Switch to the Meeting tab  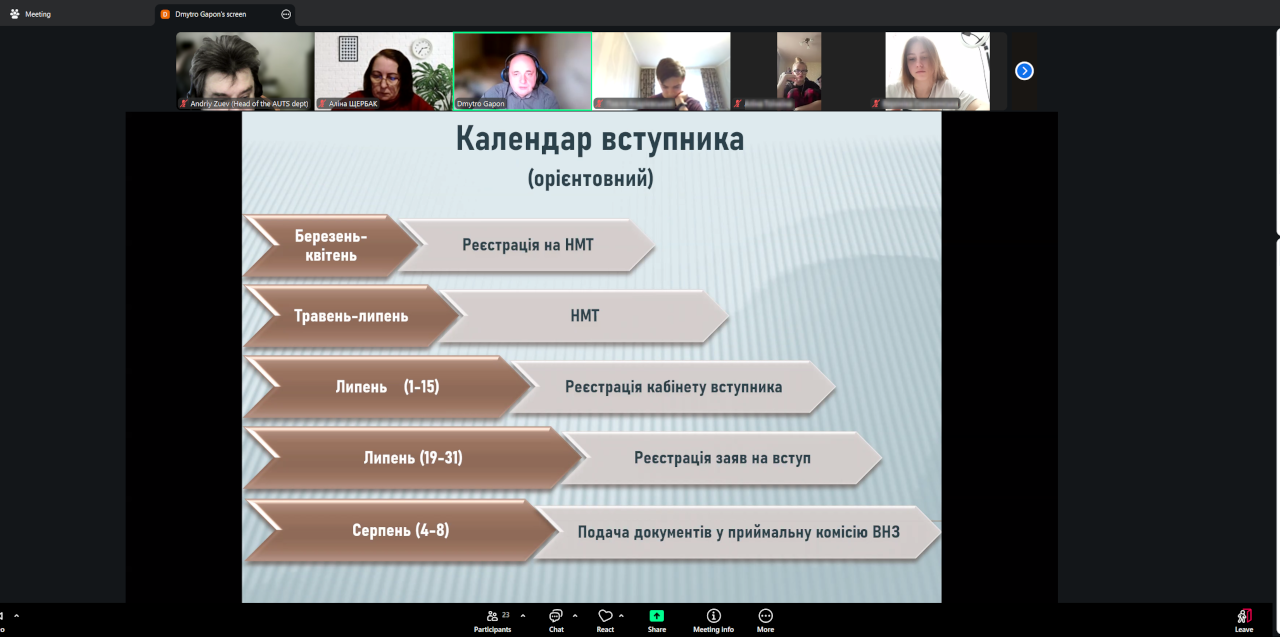[x=30, y=14]
